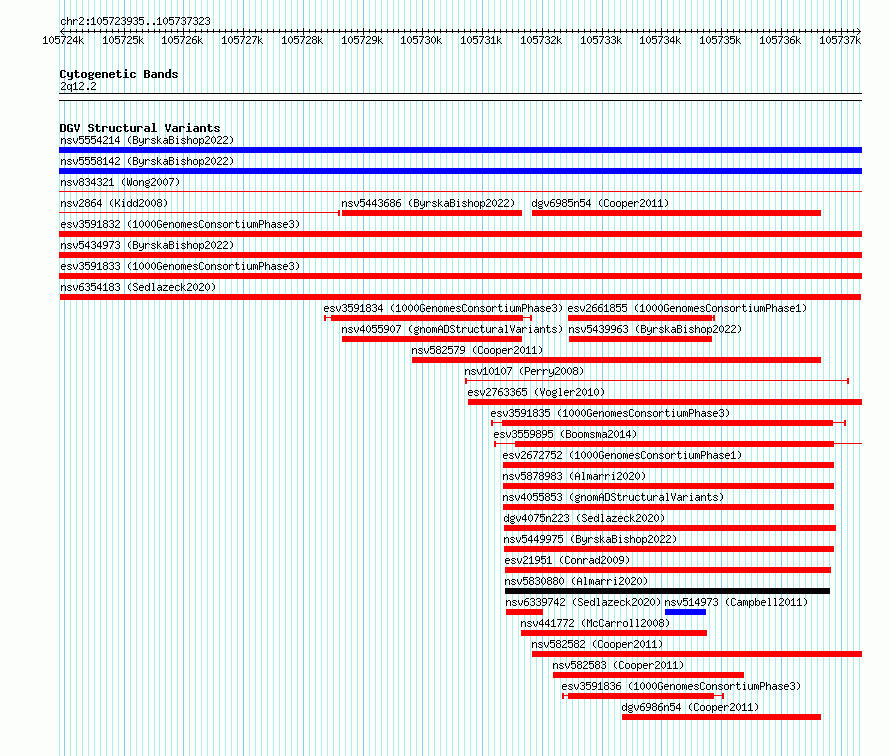Open variant nsv834321 (Wong2007)
The image size is (890, 756).
pyautogui.click(x=120, y=182)
